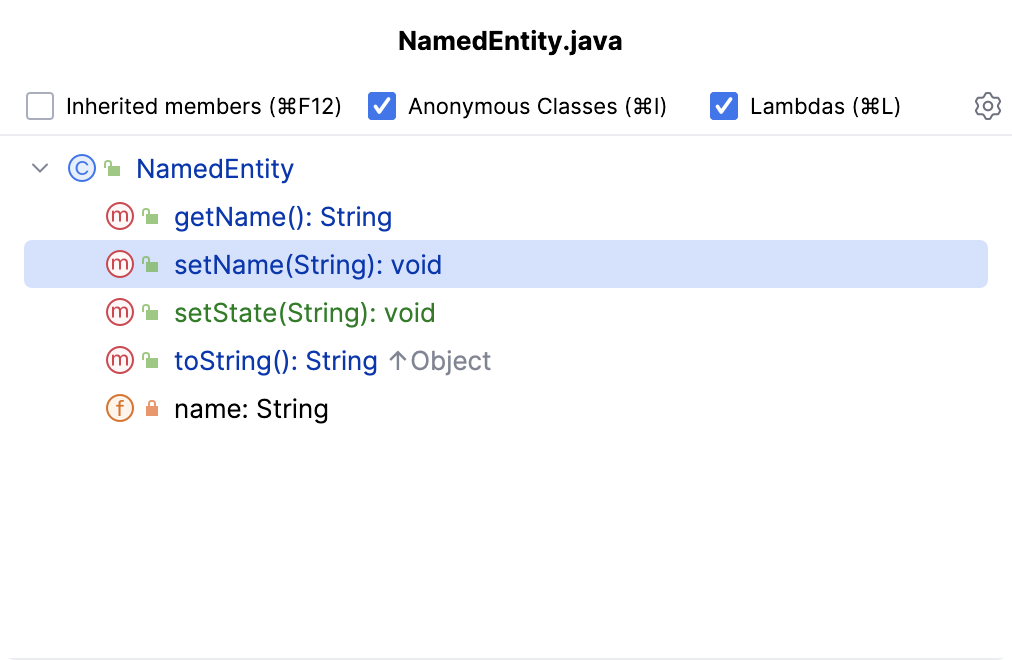Viewport: 1012px width, 660px height.
Task: Click the field icon next to name: String
Action: 119,408
